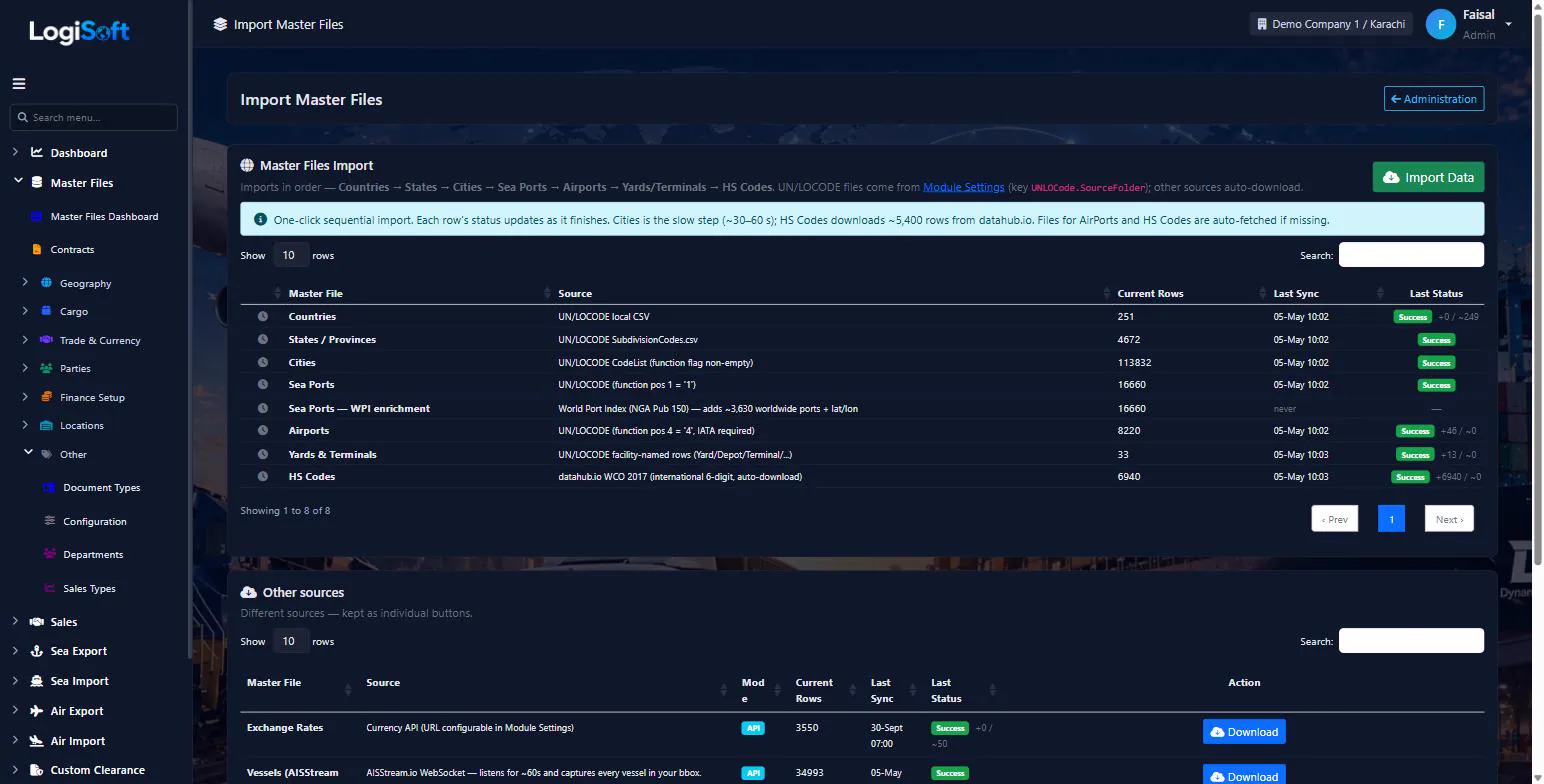Sort by the Master File column header
This screenshot has height=784, width=1544.
(x=315, y=293)
